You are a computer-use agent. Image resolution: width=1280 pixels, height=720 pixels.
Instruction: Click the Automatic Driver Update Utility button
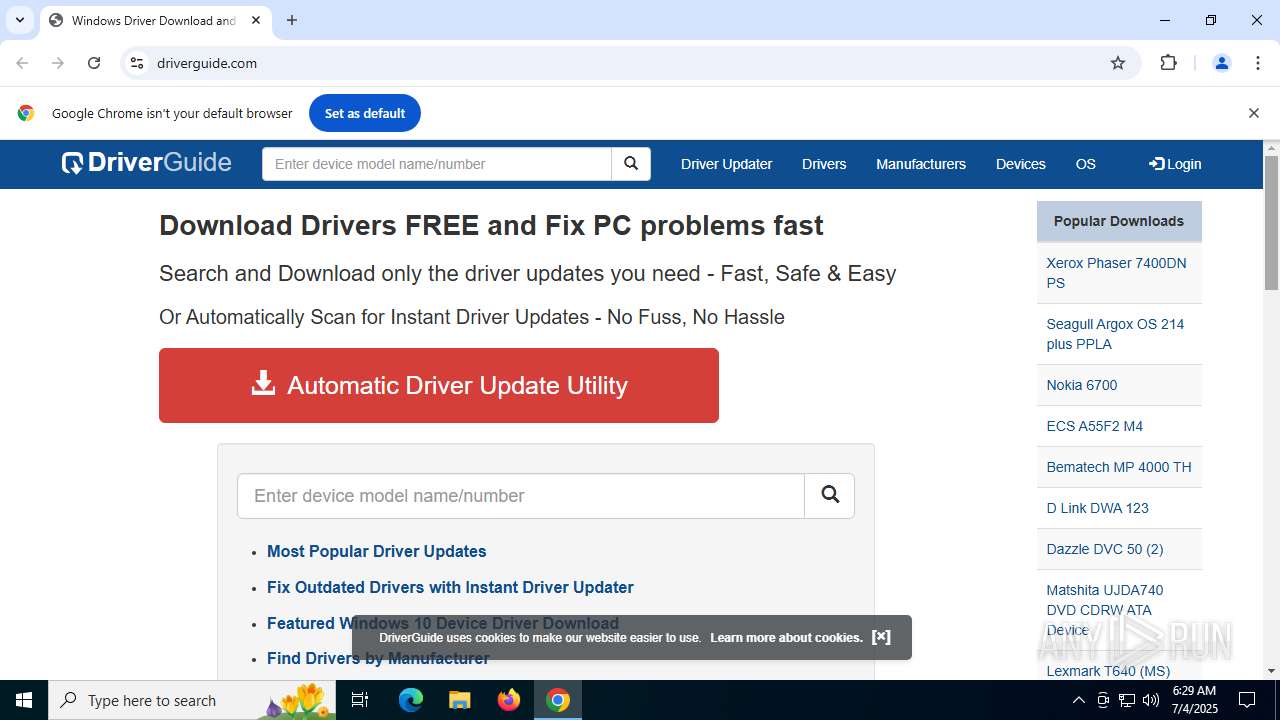[x=439, y=385]
